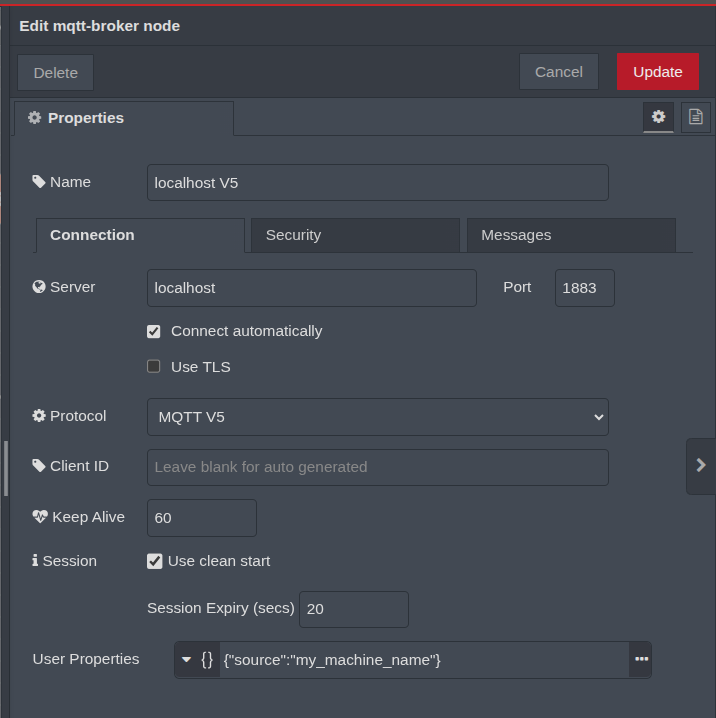Open the MQTT V5 protocol dropdown

[377, 417]
